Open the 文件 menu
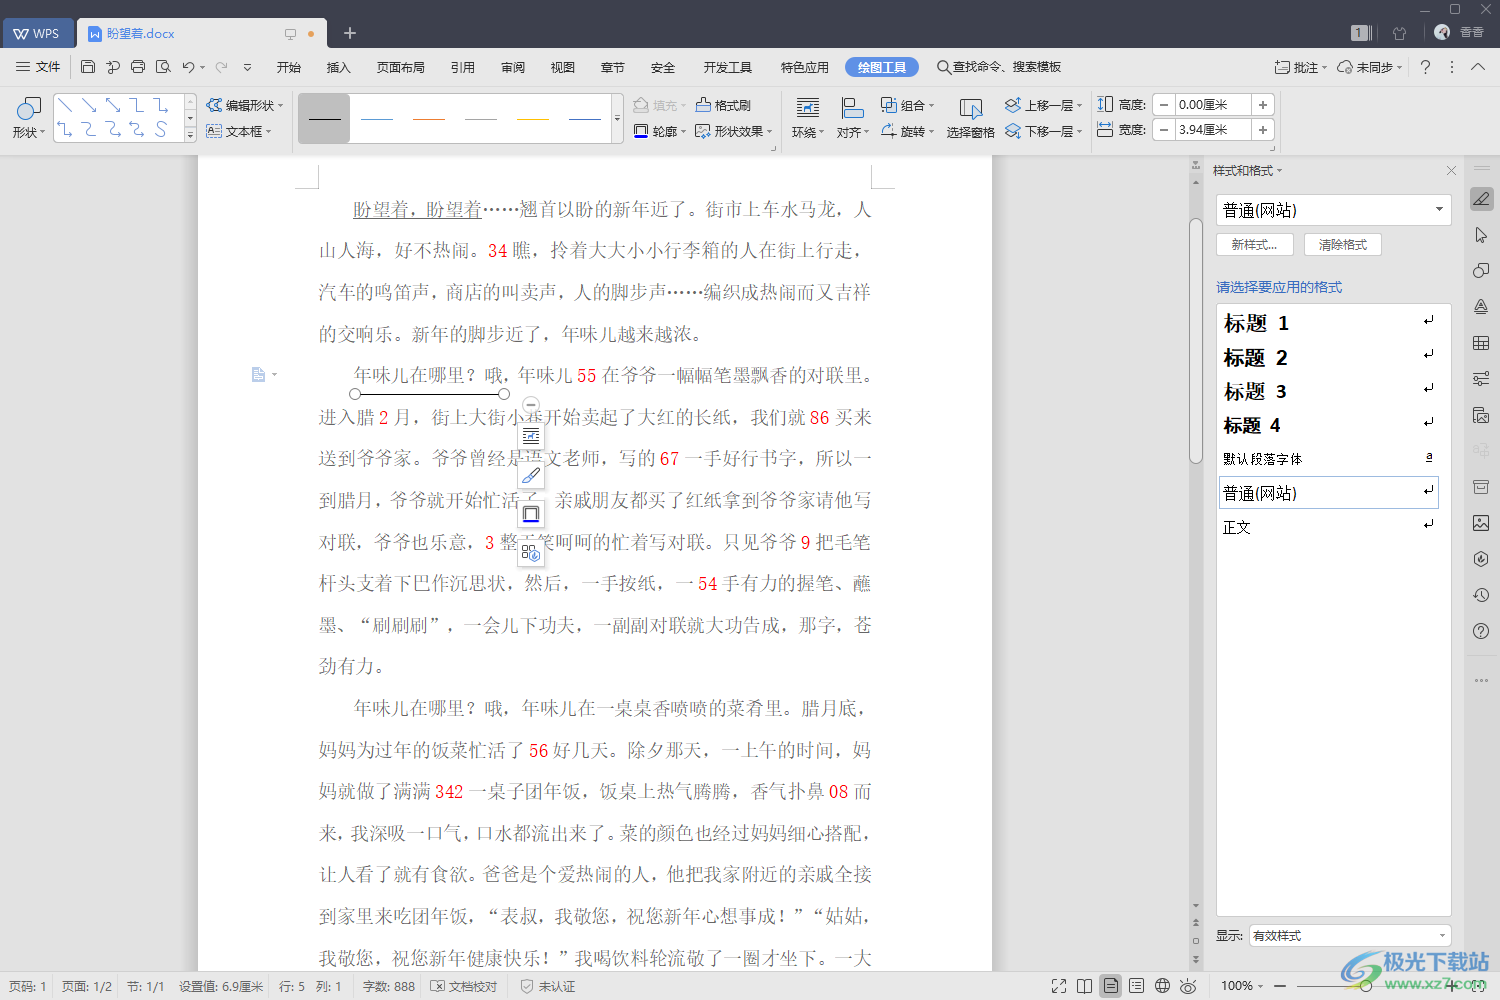The width and height of the screenshot is (1500, 1000). pyautogui.click(x=39, y=67)
